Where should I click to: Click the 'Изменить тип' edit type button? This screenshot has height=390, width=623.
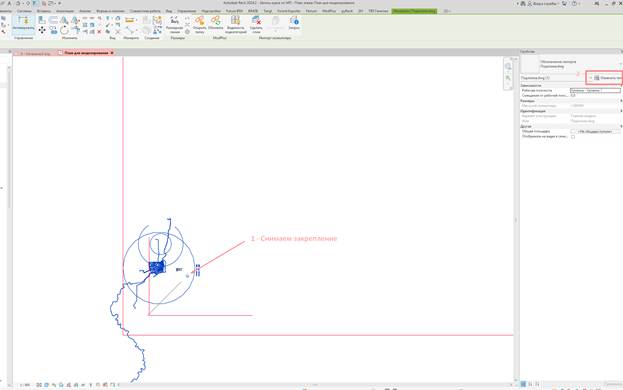606,78
